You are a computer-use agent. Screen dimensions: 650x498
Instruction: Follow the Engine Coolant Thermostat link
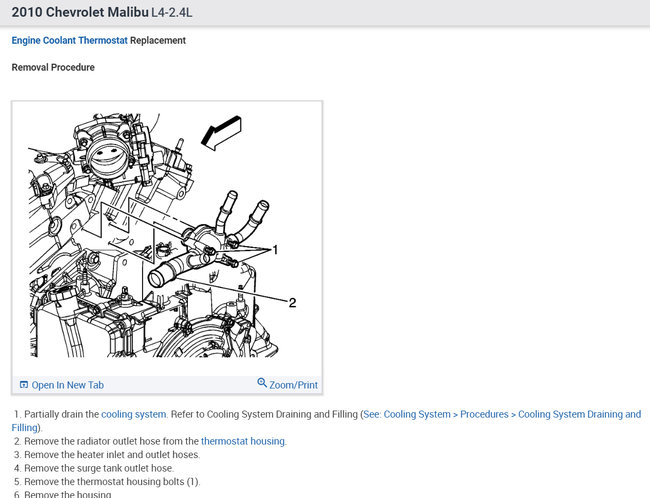click(x=70, y=41)
